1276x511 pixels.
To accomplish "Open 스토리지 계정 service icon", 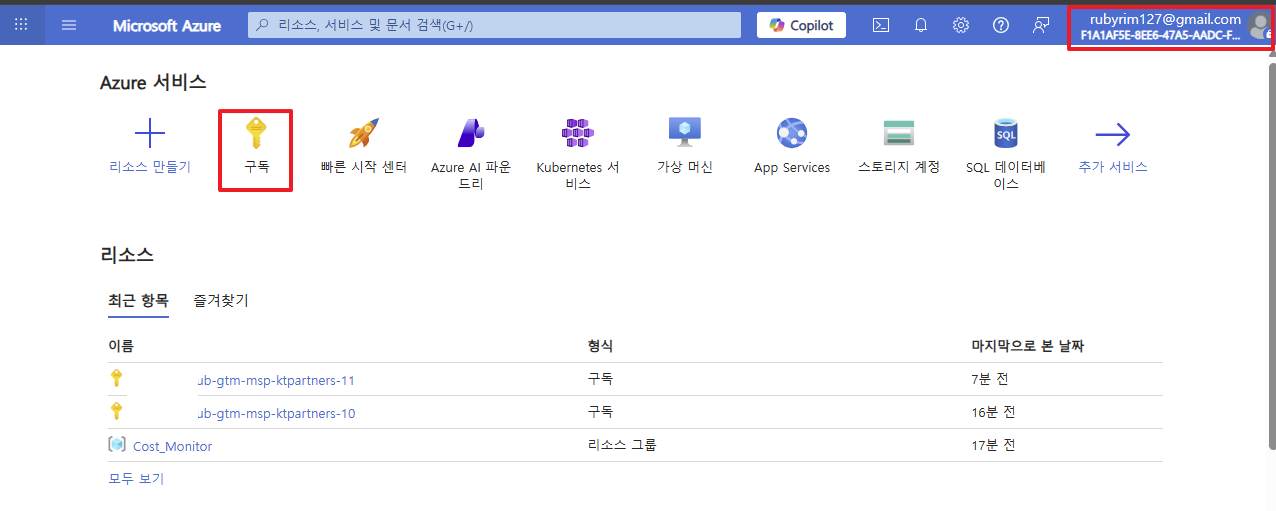I will [x=899, y=133].
